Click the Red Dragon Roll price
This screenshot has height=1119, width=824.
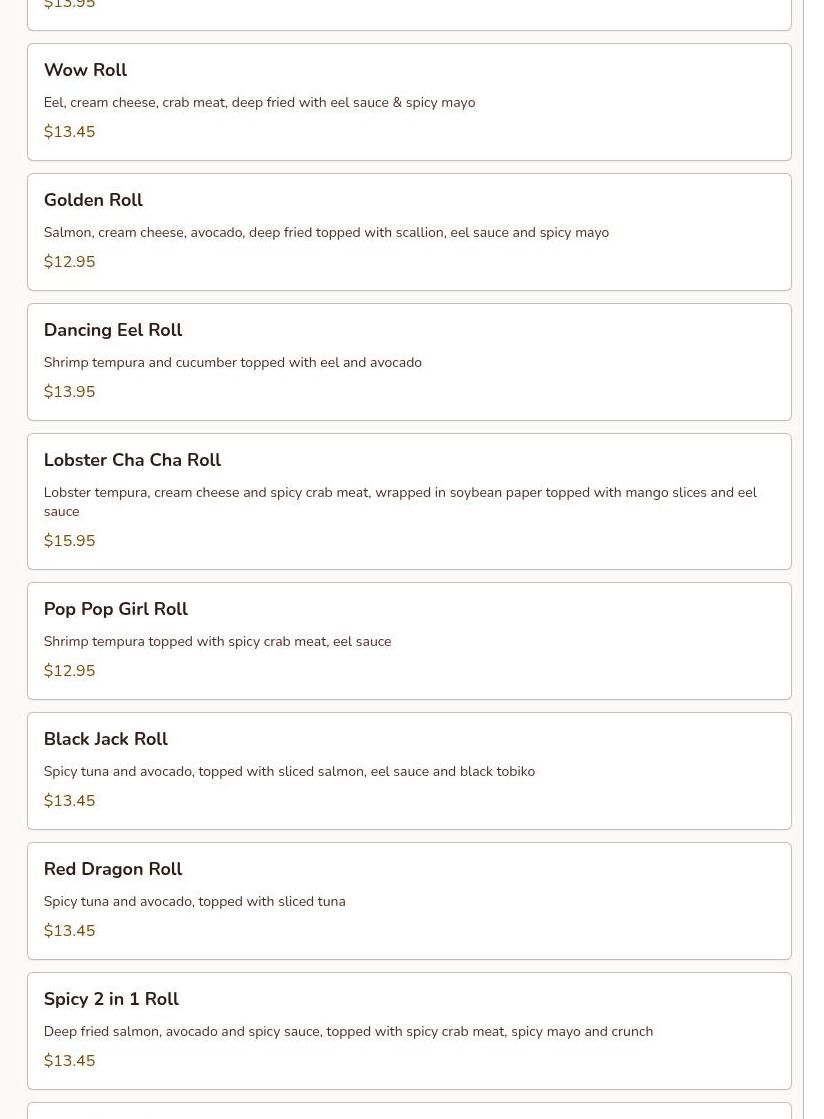(69, 931)
